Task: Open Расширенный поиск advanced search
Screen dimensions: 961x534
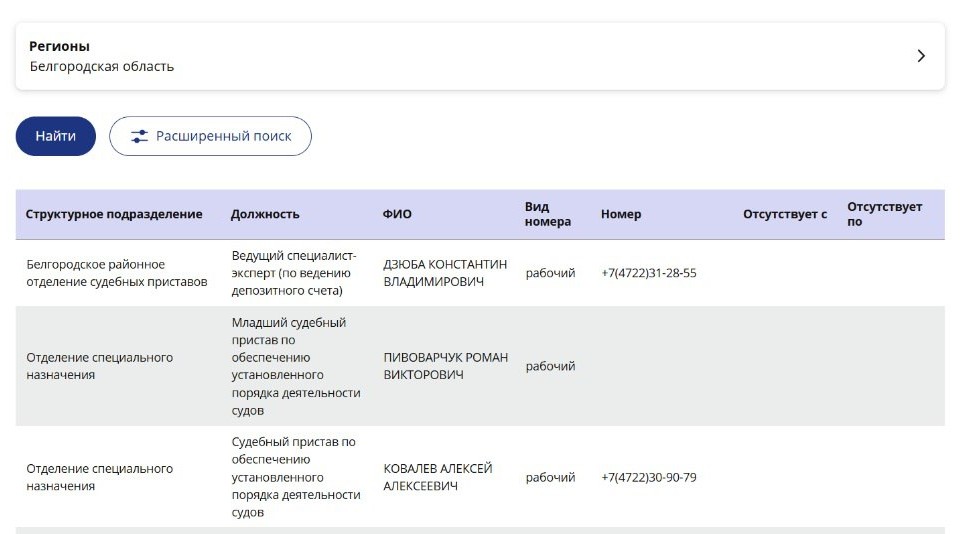Action: (210, 136)
